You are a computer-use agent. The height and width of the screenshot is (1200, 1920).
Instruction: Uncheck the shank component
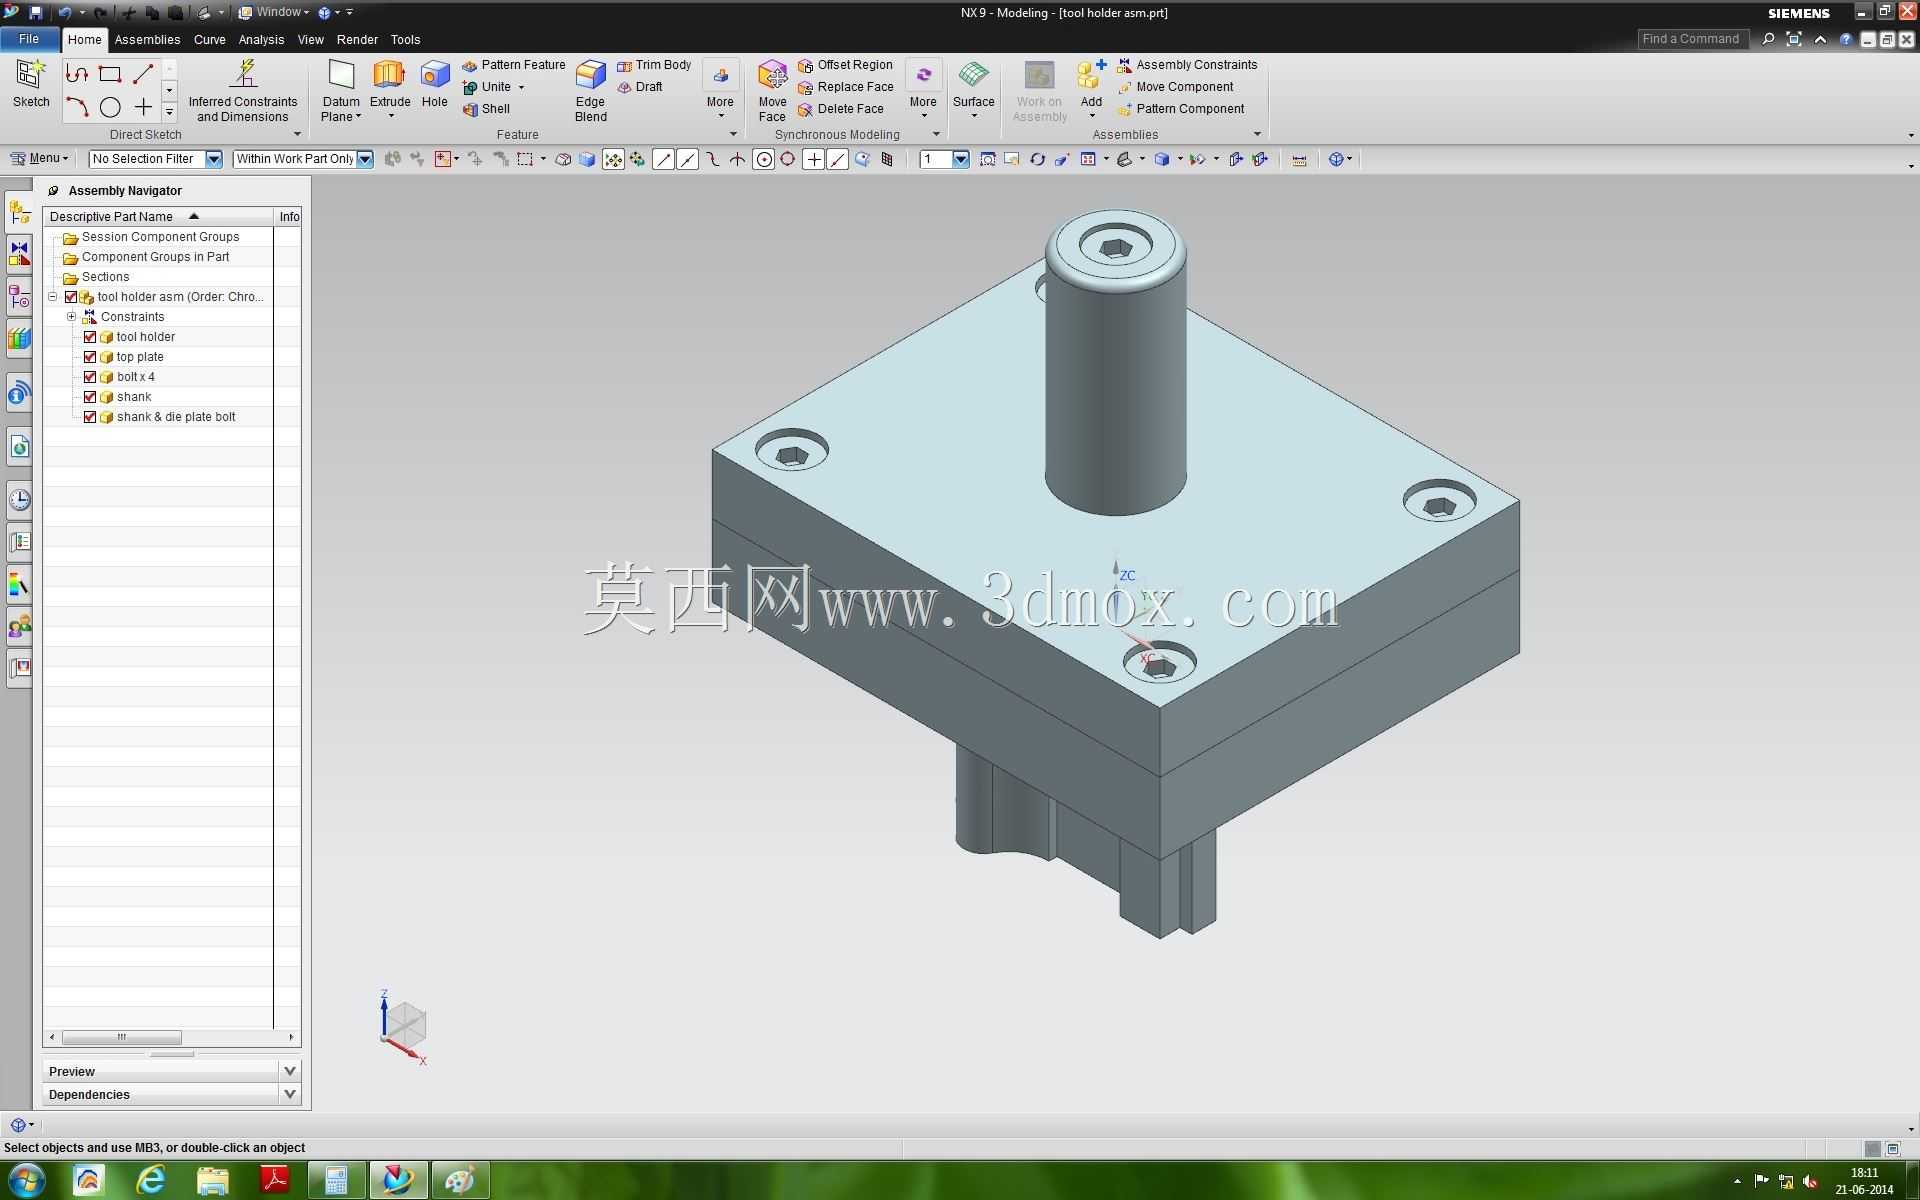point(90,397)
